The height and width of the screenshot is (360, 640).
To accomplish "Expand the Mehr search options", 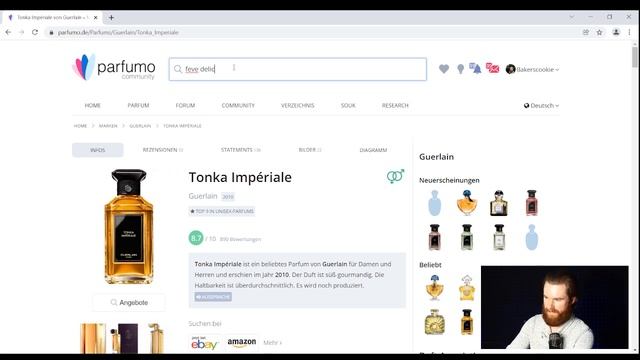I will (x=272, y=342).
